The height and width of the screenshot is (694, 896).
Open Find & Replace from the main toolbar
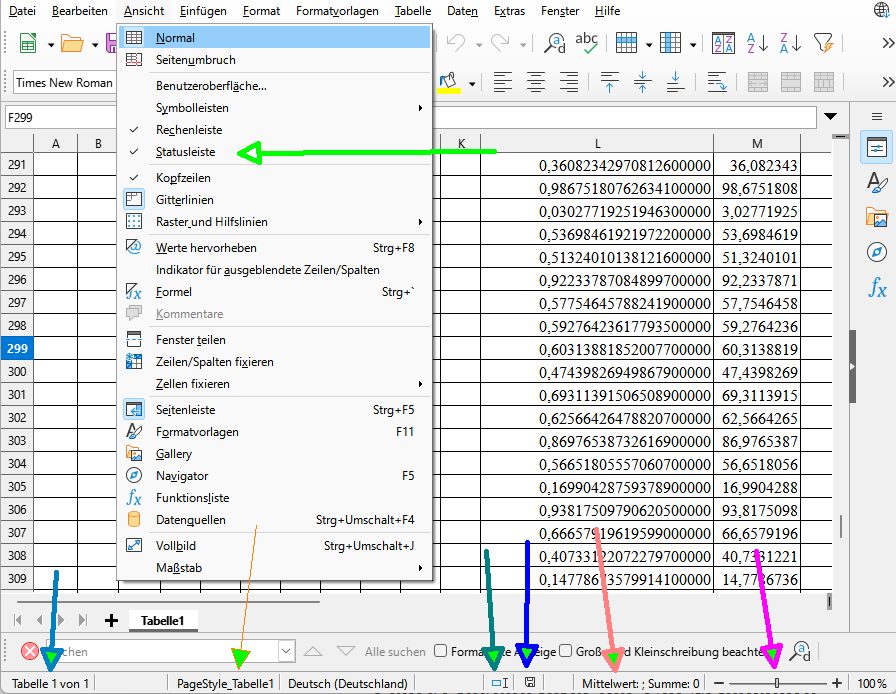[554, 43]
